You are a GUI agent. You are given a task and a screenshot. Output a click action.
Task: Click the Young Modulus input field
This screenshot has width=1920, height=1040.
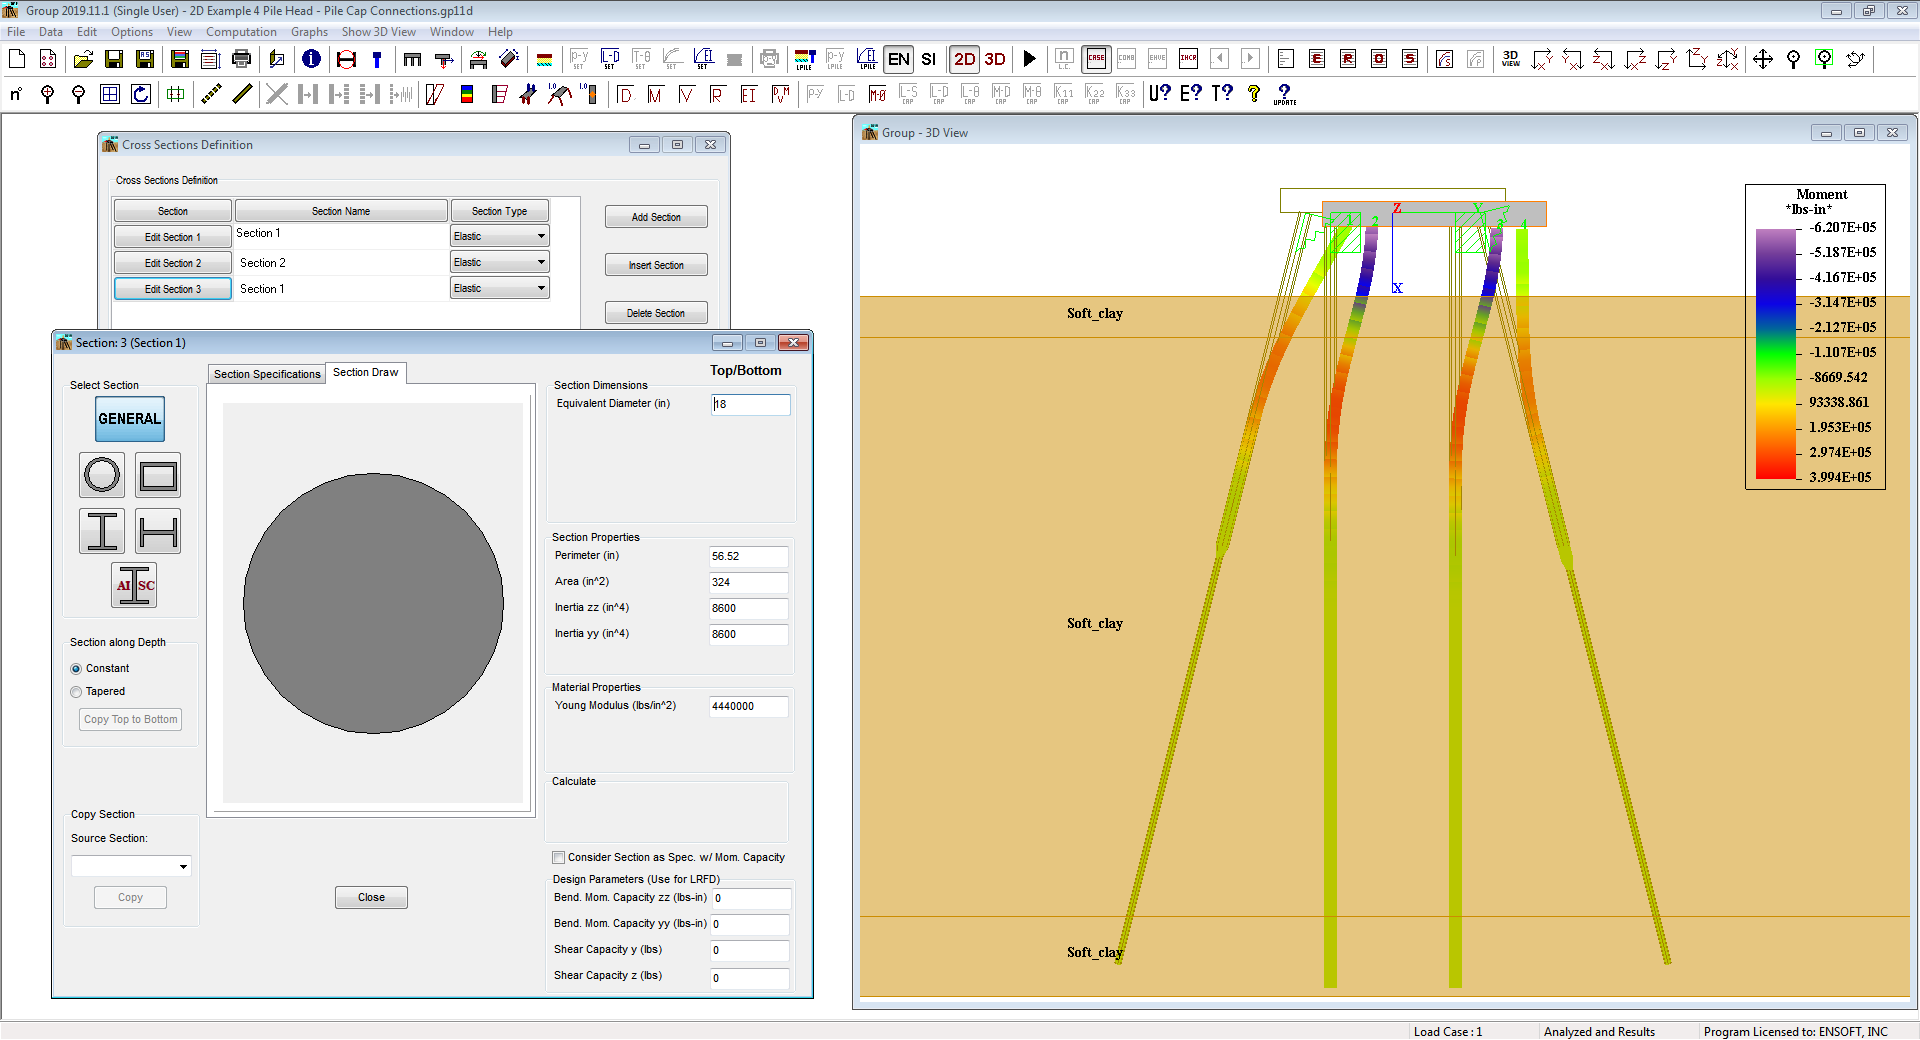749,707
